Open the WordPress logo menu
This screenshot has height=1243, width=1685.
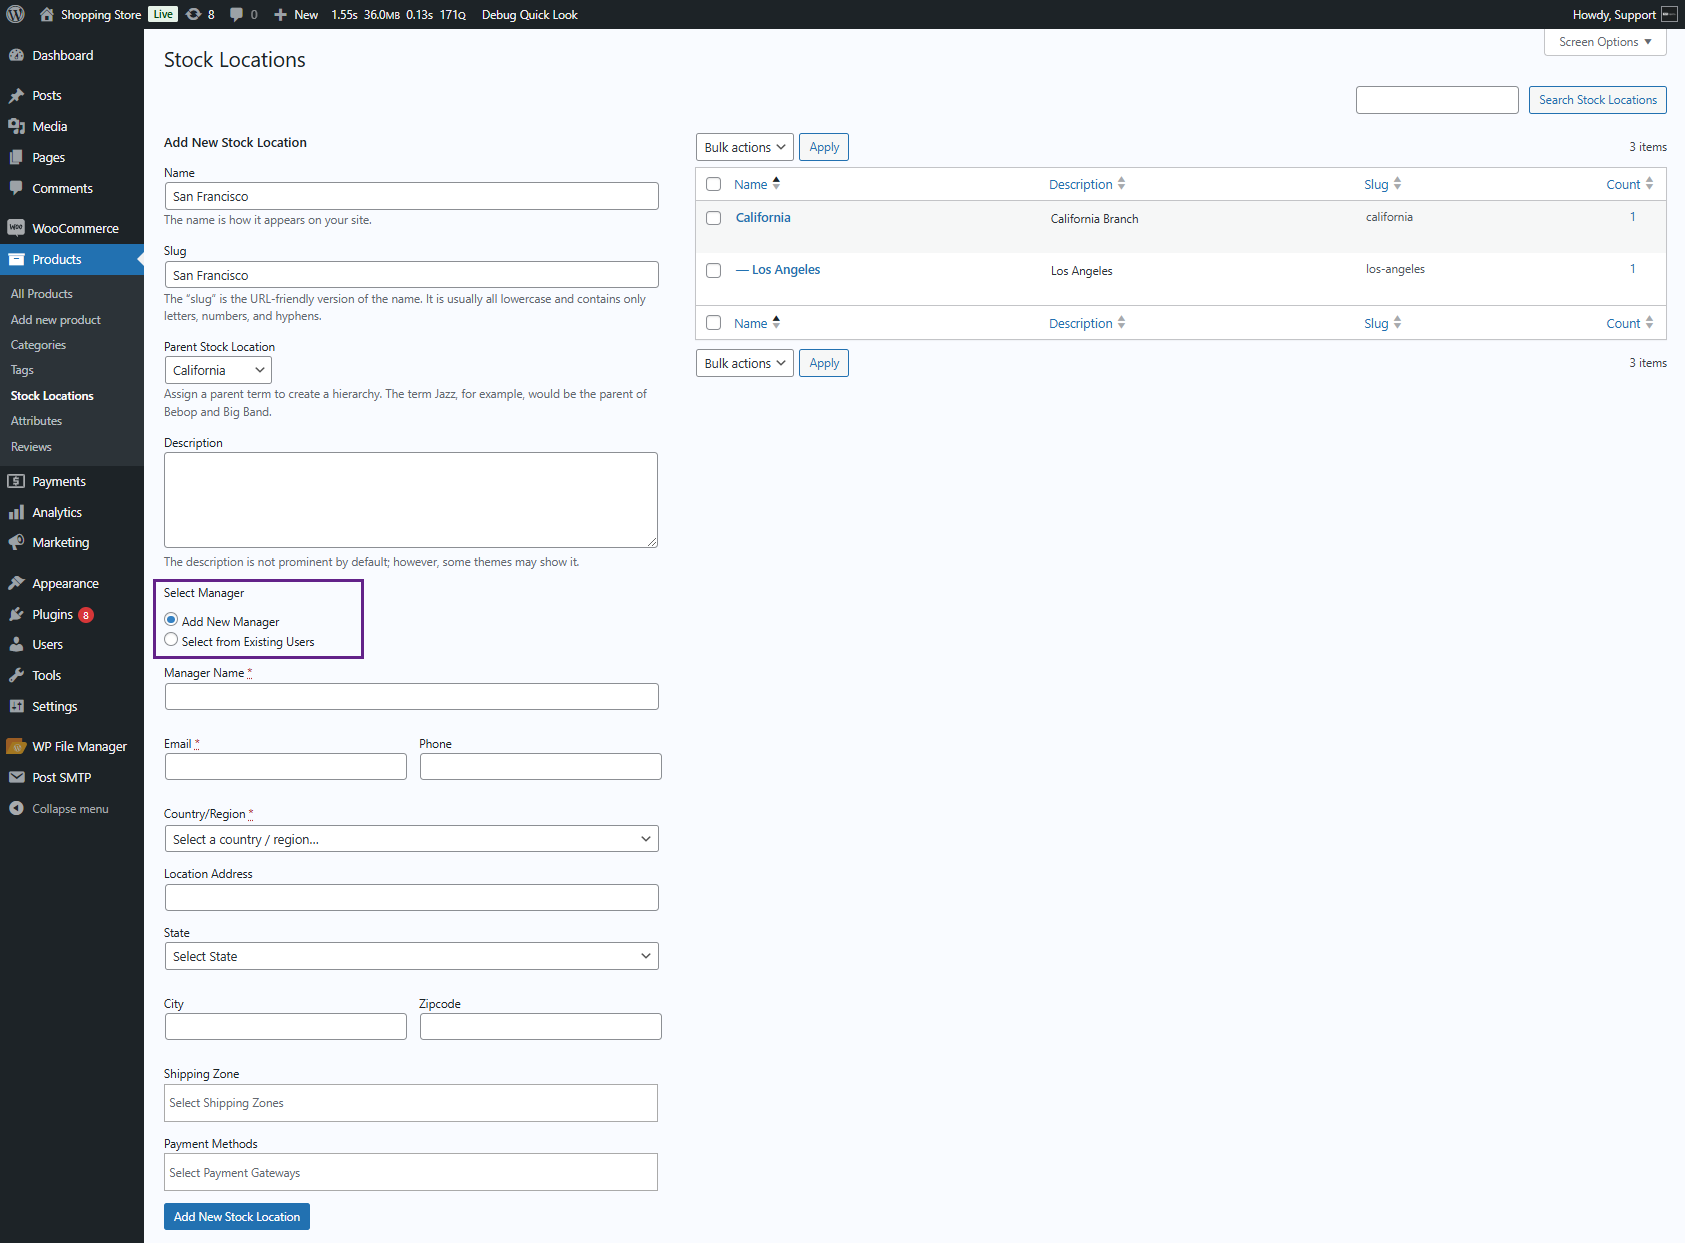15,14
